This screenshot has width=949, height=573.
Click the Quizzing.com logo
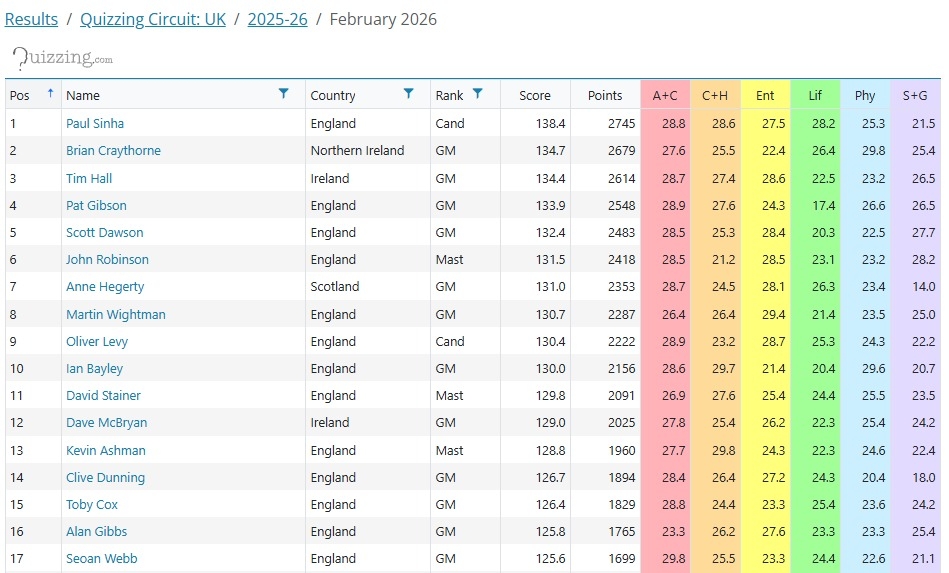point(62,58)
